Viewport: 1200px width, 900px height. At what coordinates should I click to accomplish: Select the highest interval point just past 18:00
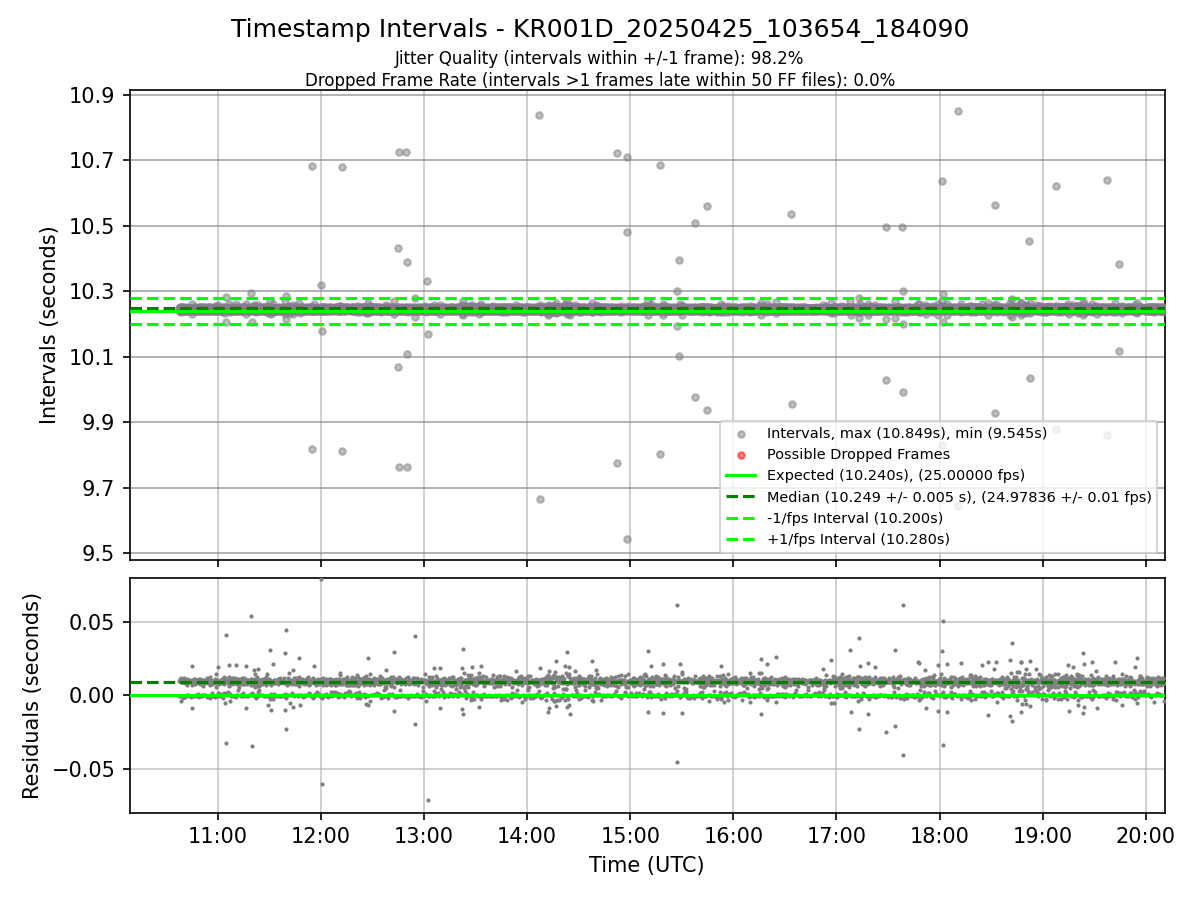point(958,111)
